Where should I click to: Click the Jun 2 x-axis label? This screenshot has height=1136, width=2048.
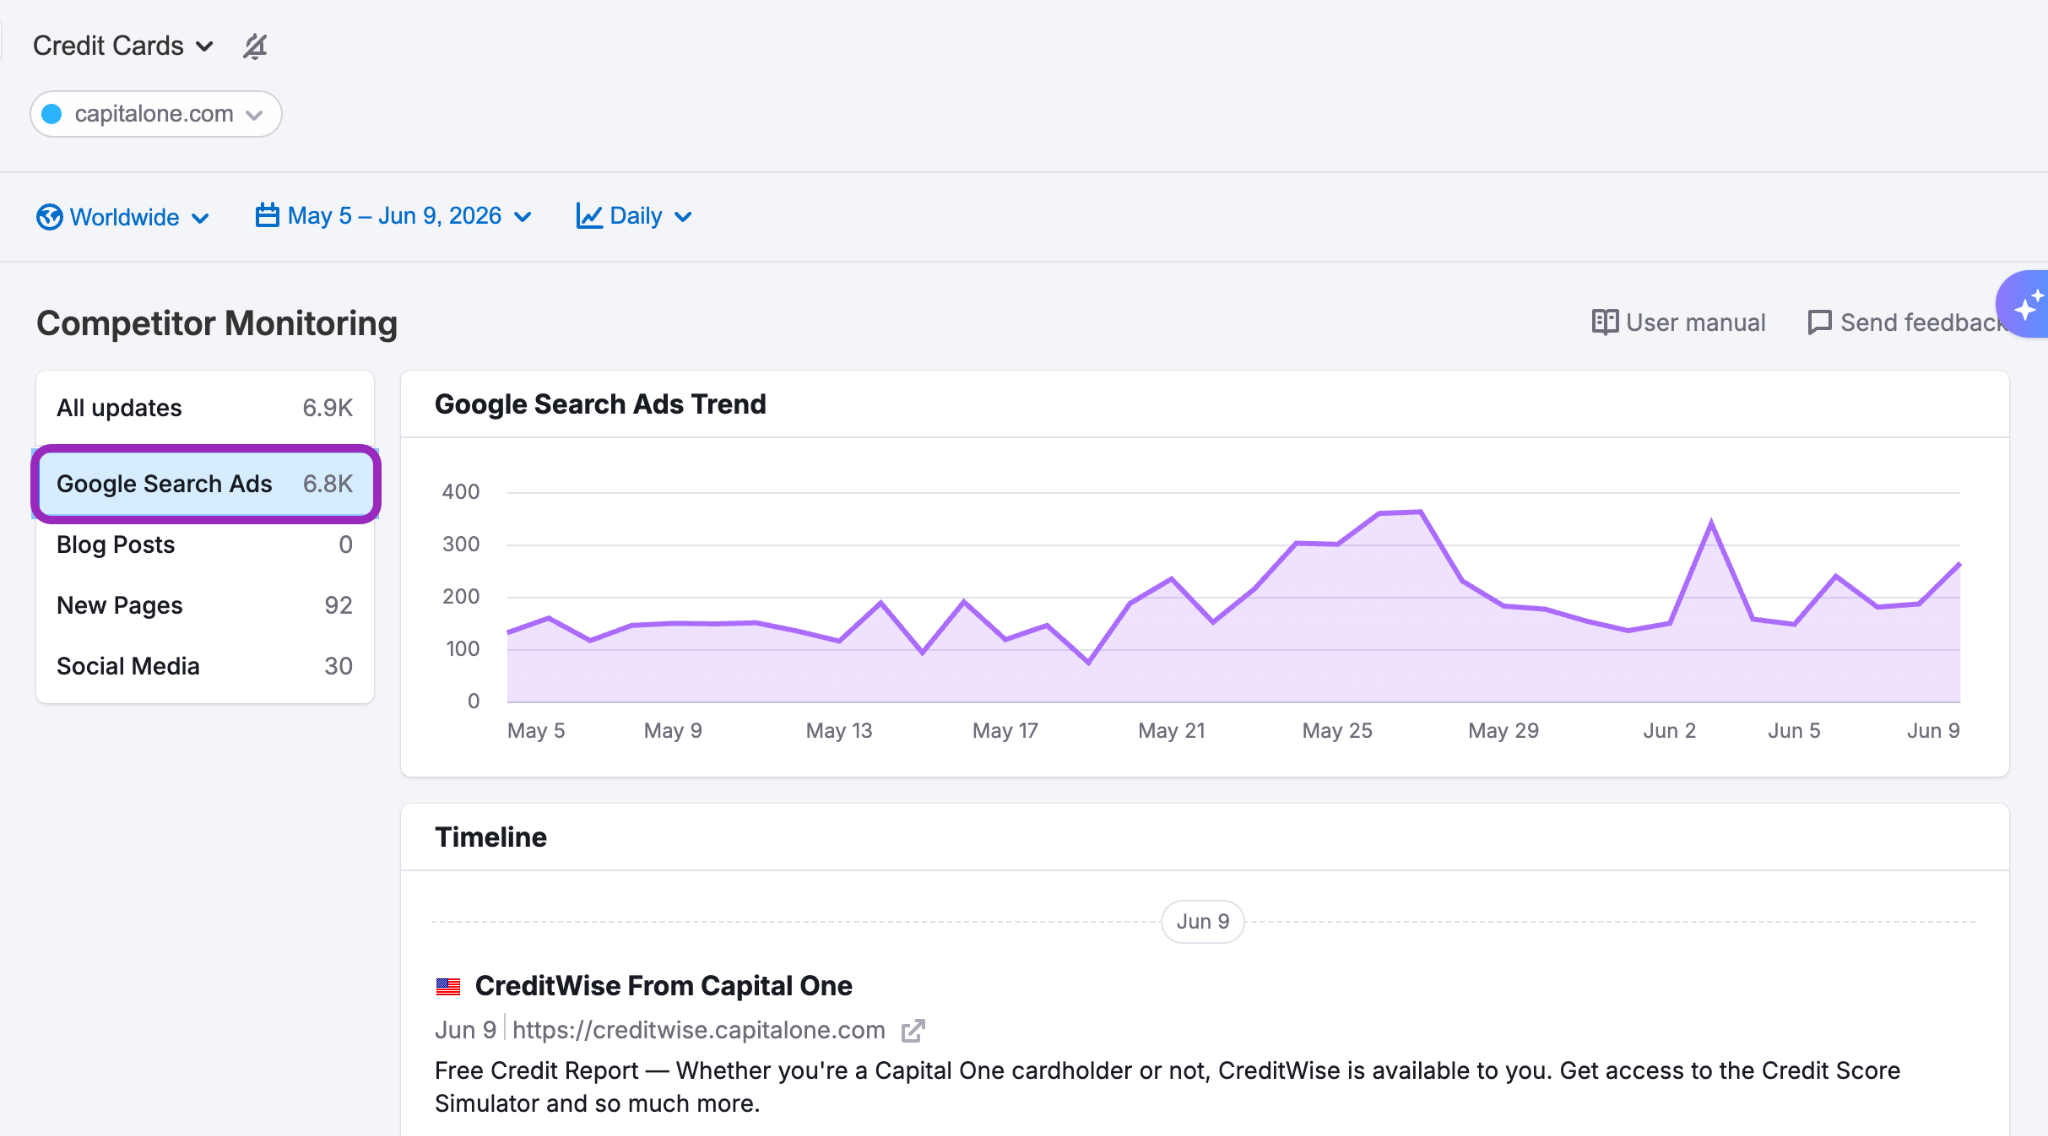click(x=1669, y=731)
